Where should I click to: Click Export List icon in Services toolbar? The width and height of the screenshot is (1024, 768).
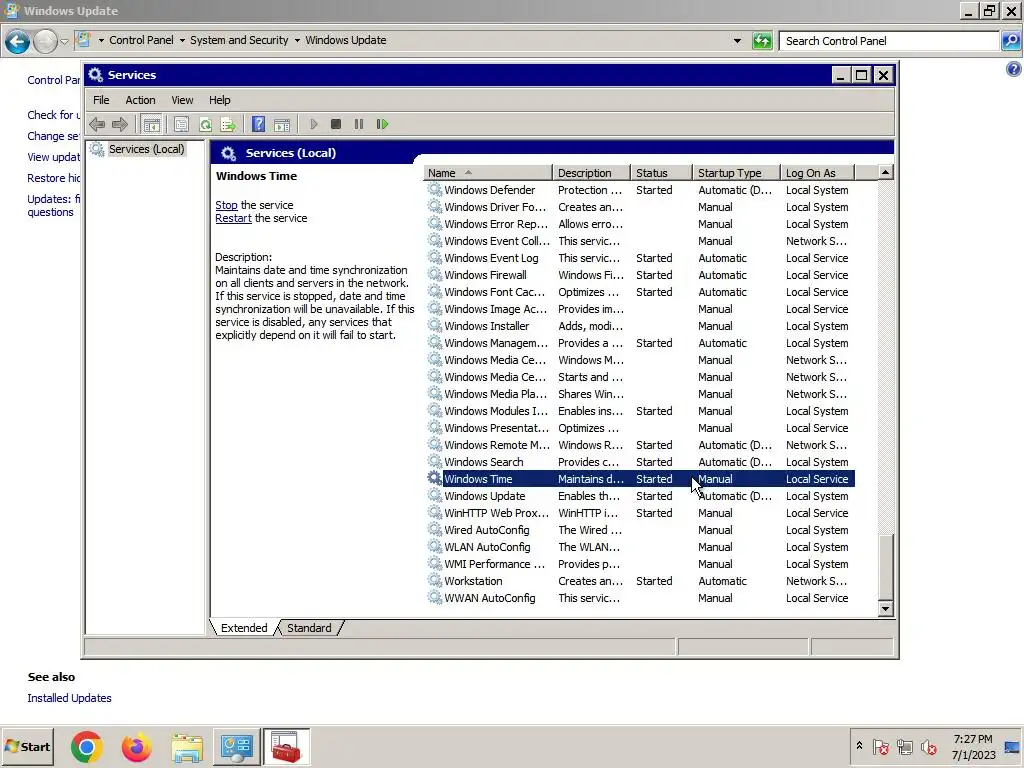(228, 124)
